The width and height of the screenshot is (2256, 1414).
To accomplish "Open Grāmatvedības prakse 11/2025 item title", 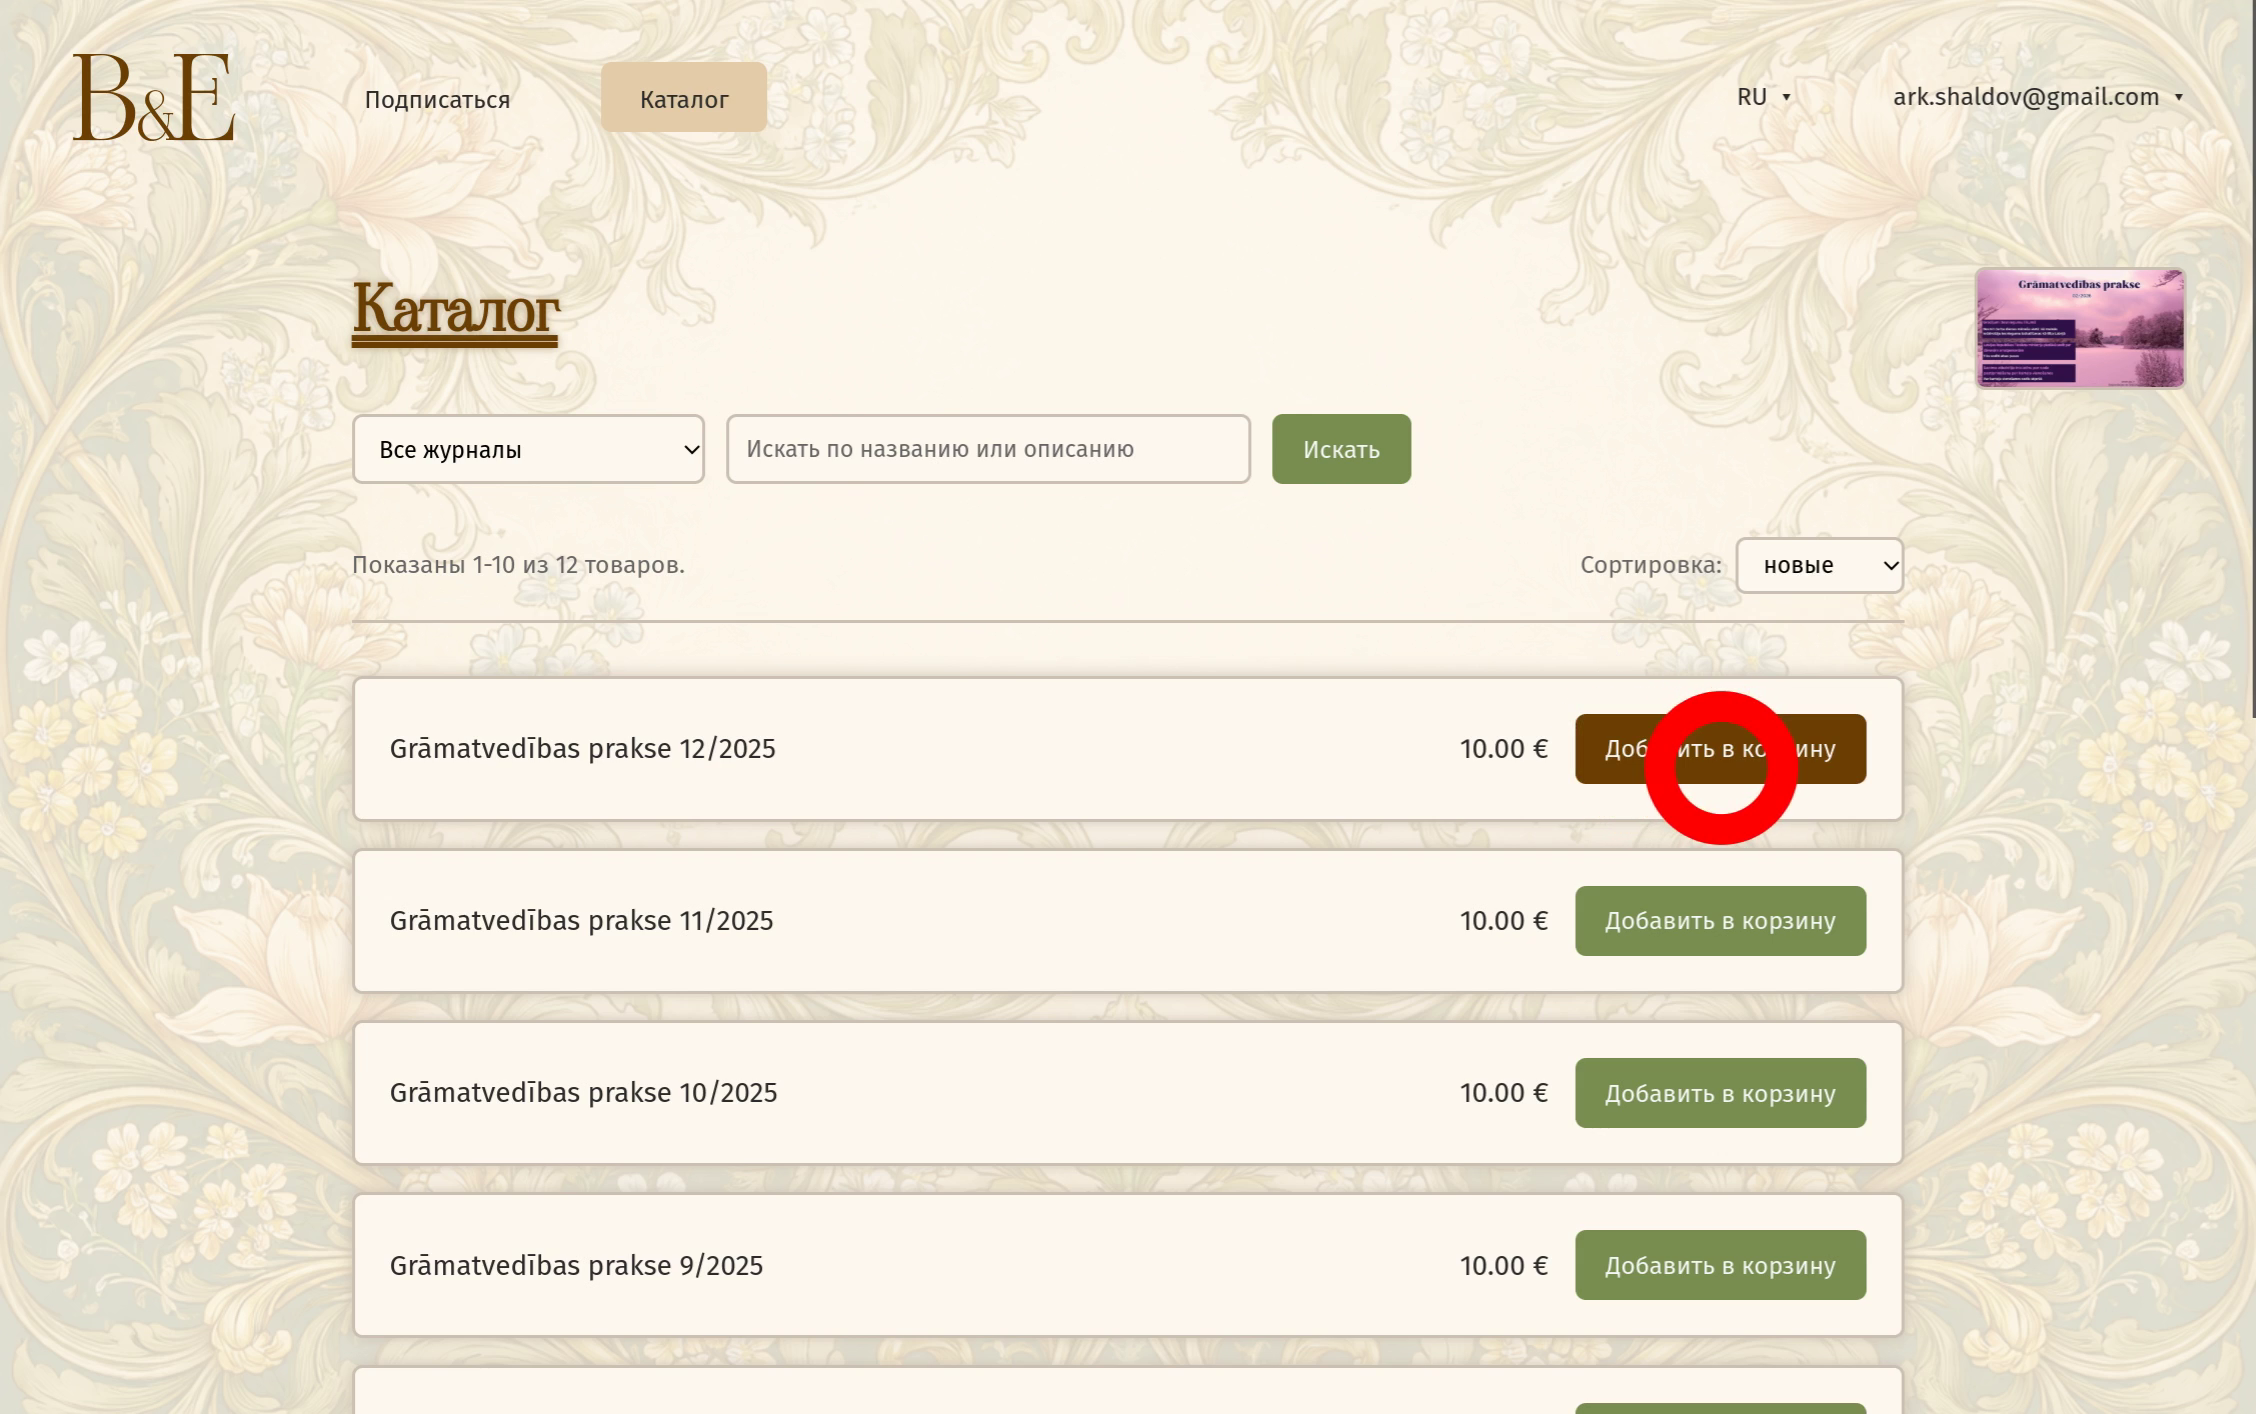I will click(581, 921).
